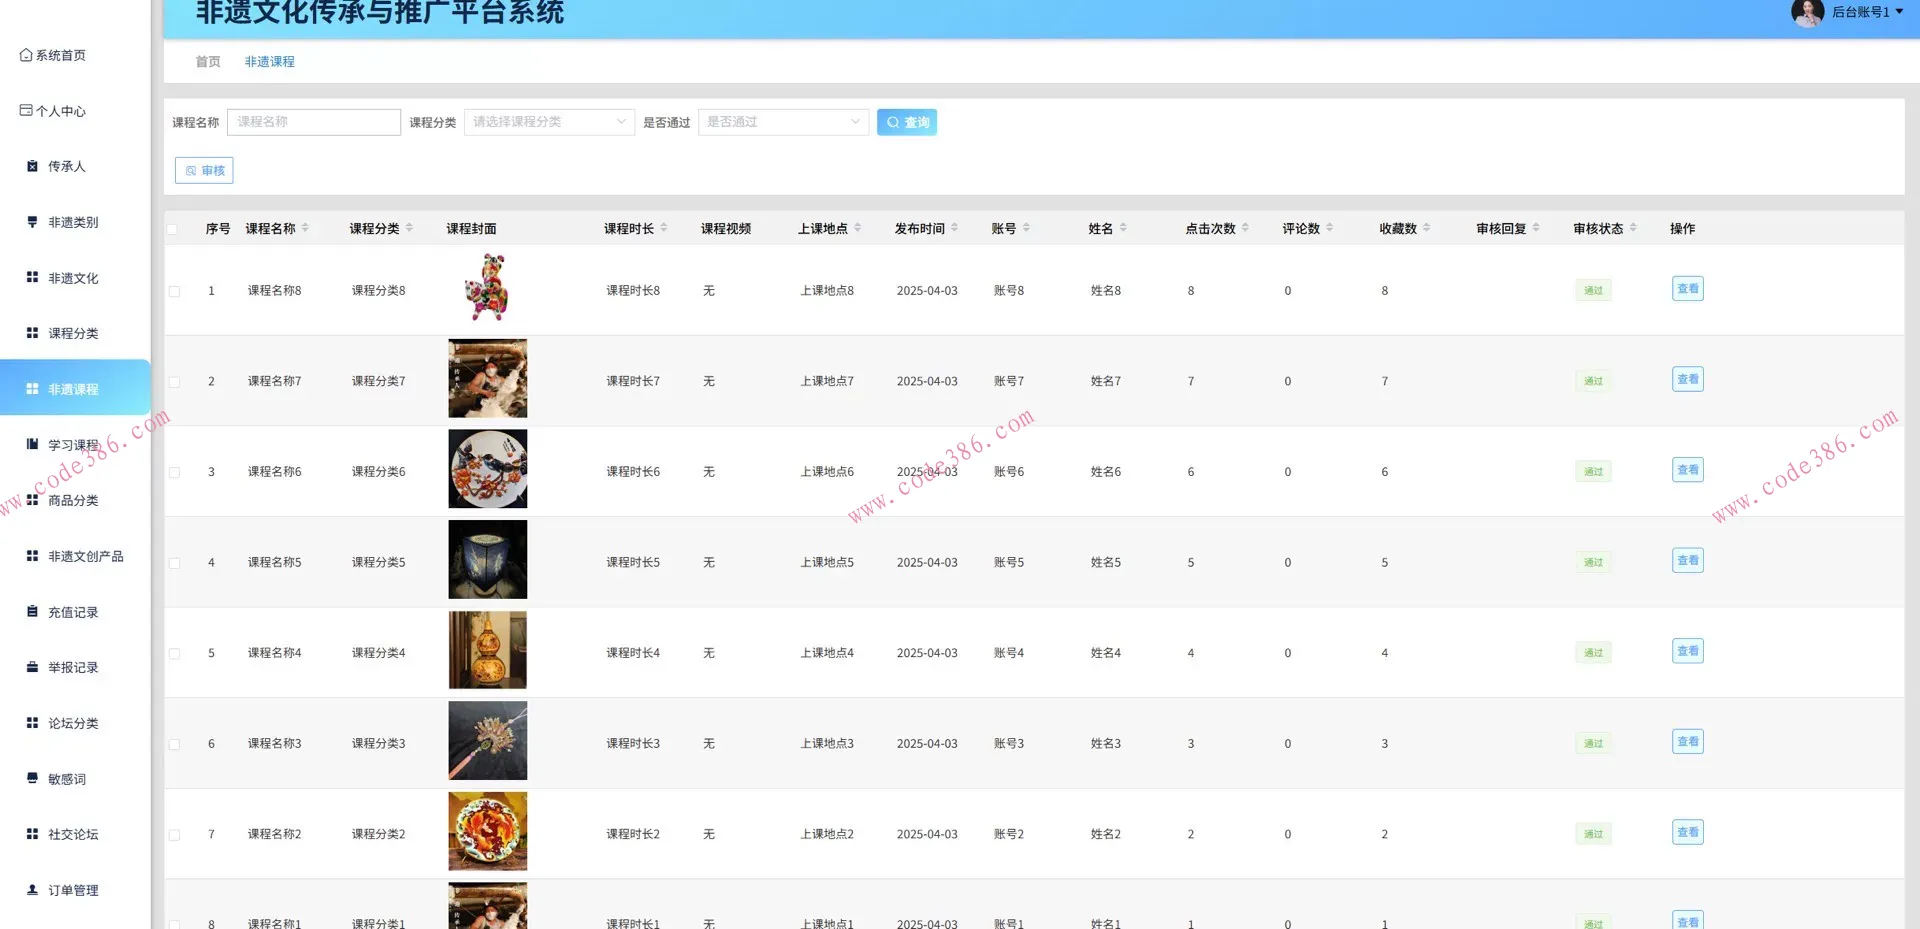
Task: Open the 是否通过 filter dropdown
Action: (x=783, y=122)
